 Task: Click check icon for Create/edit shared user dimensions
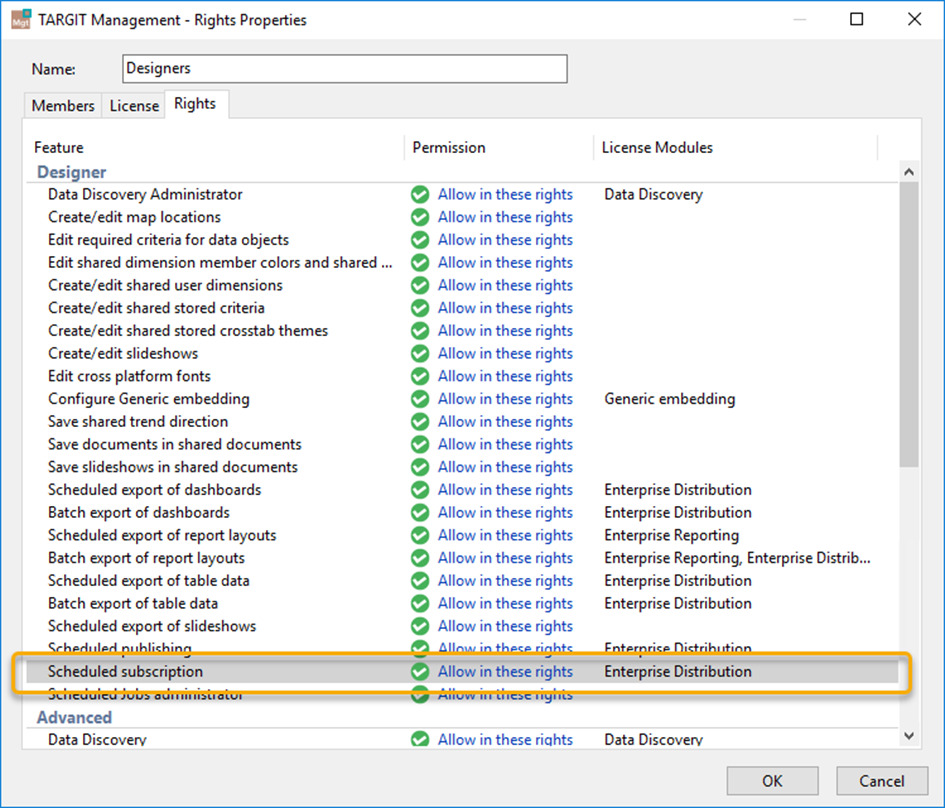click(x=420, y=285)
